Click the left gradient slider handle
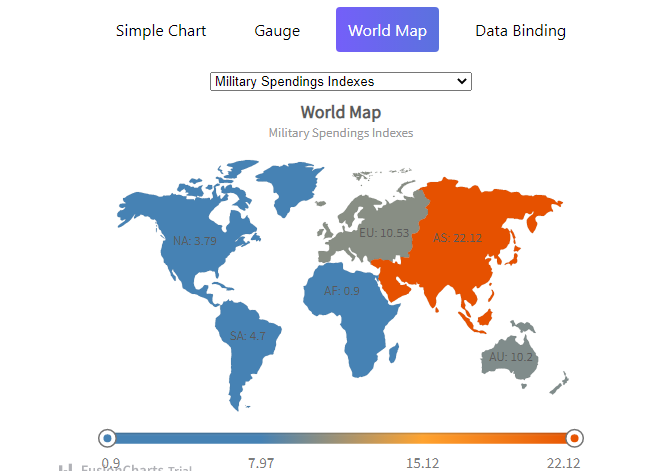Viewport: 645px width, 471px height. [107, 438]
